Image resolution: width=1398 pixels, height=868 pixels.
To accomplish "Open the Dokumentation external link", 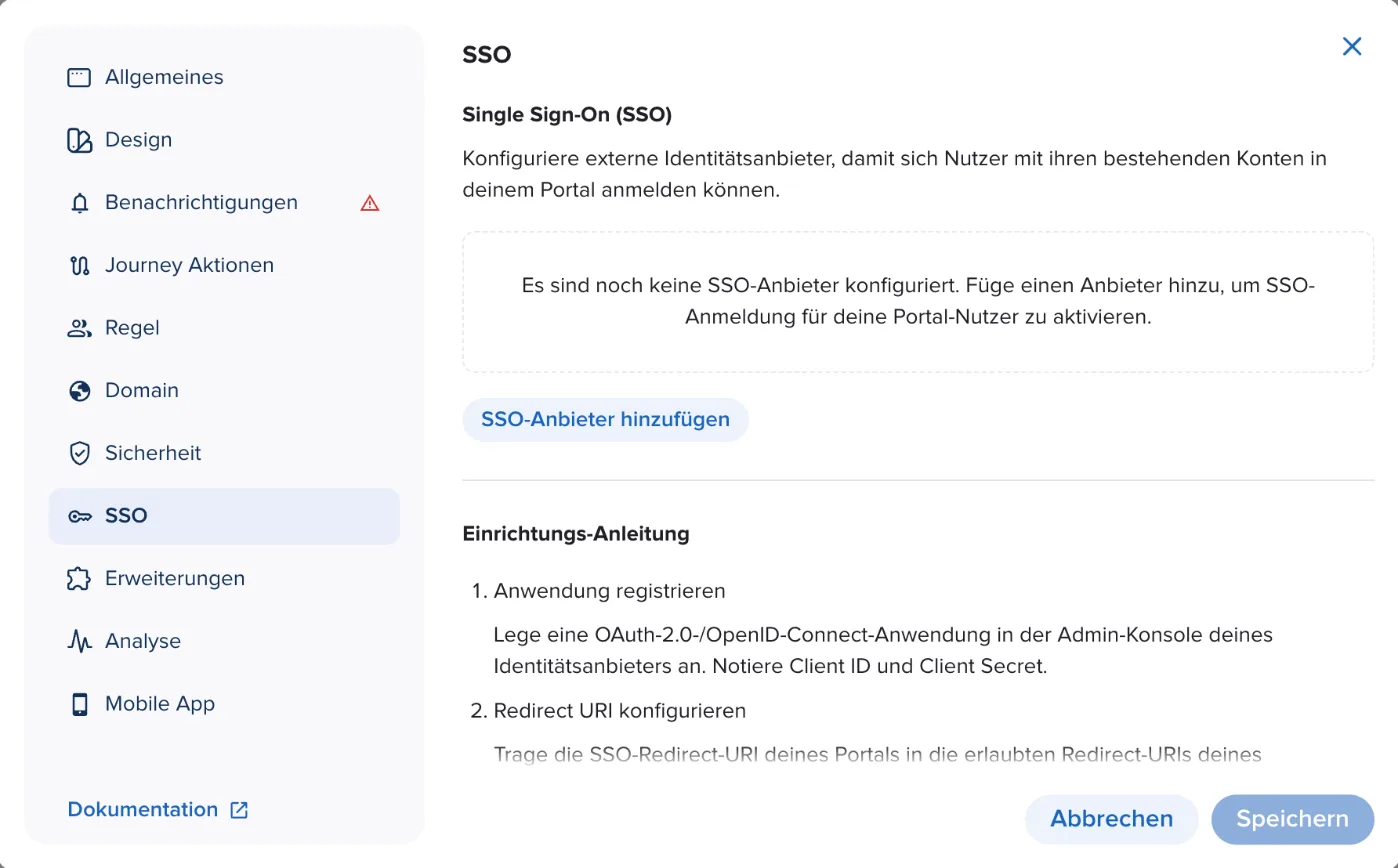I will point(157,809).
